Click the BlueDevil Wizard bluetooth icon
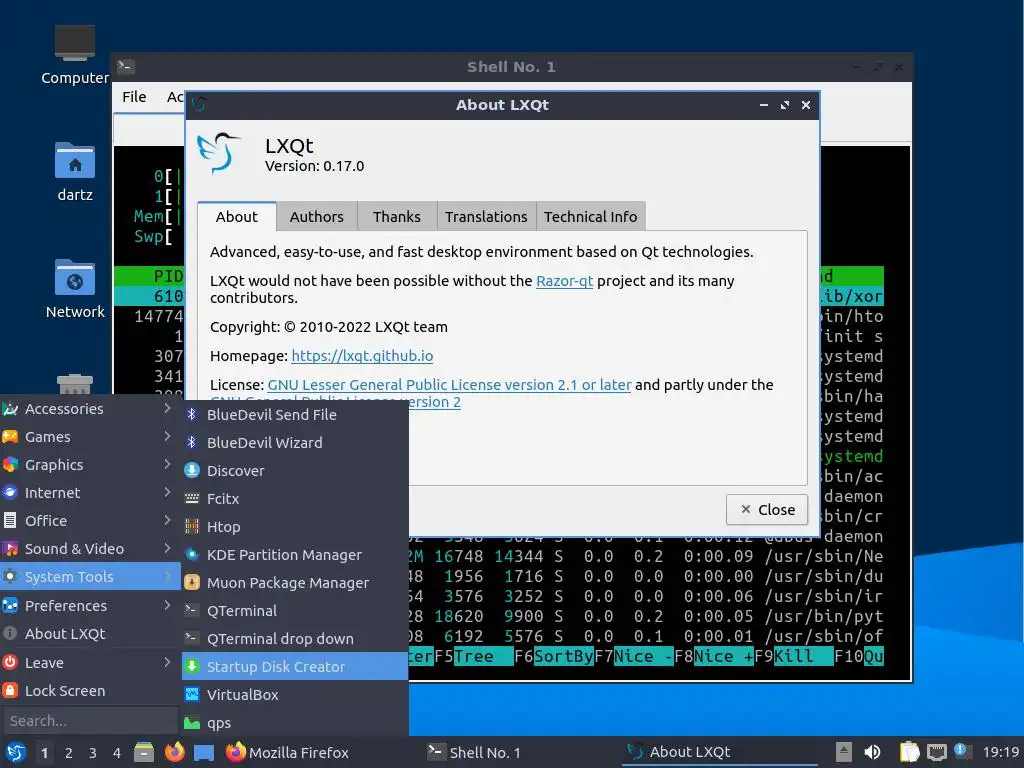This screenshot has width=1024, height=768. (x=191, y=443)
